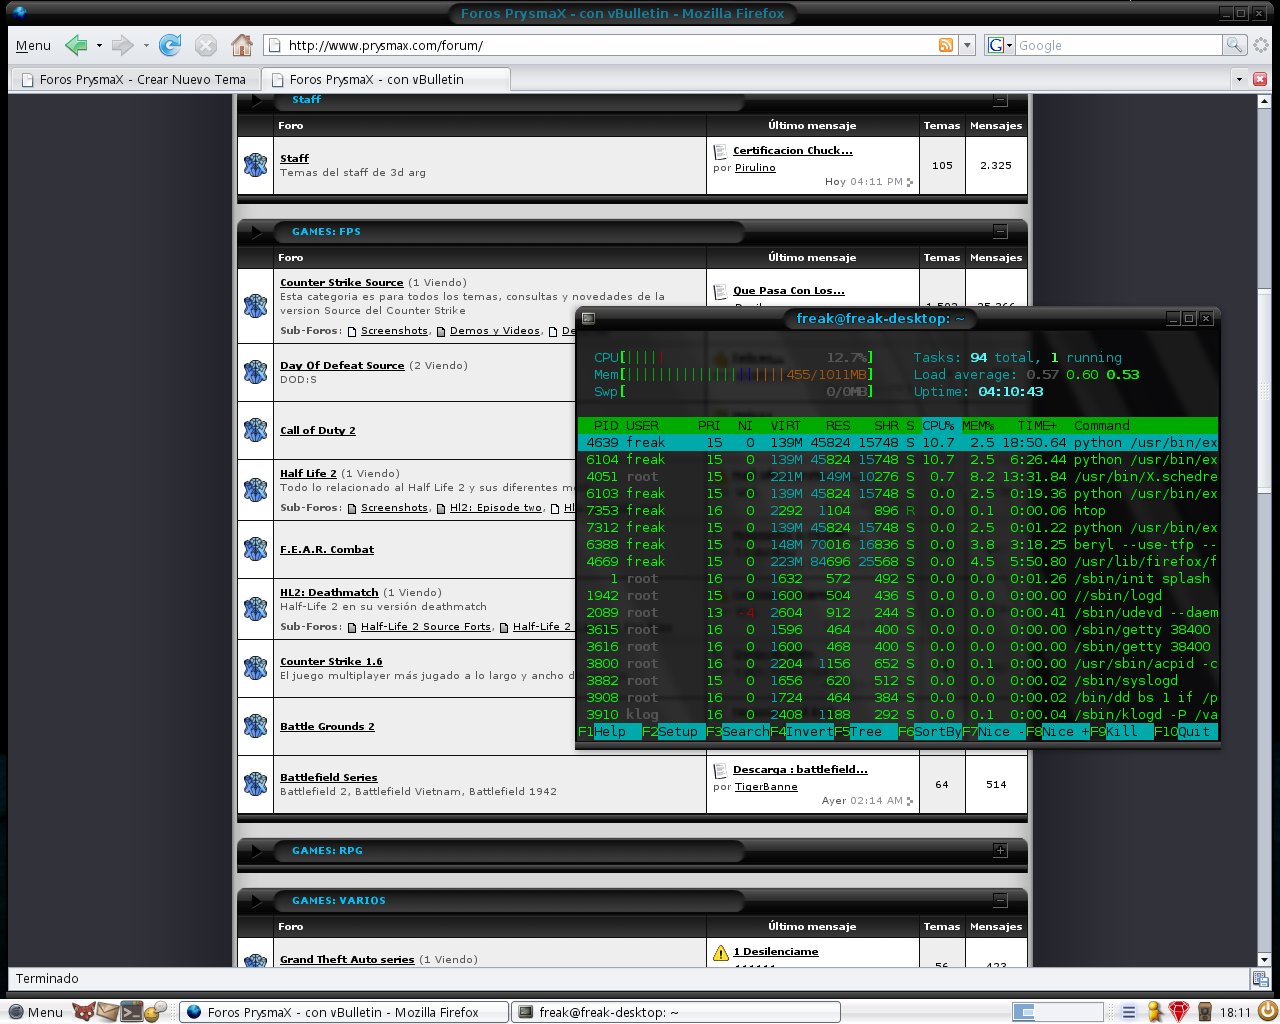Click the URL address field
Image resolution: width=1280 pixels, height=1024 pixels.
point(610,45)
